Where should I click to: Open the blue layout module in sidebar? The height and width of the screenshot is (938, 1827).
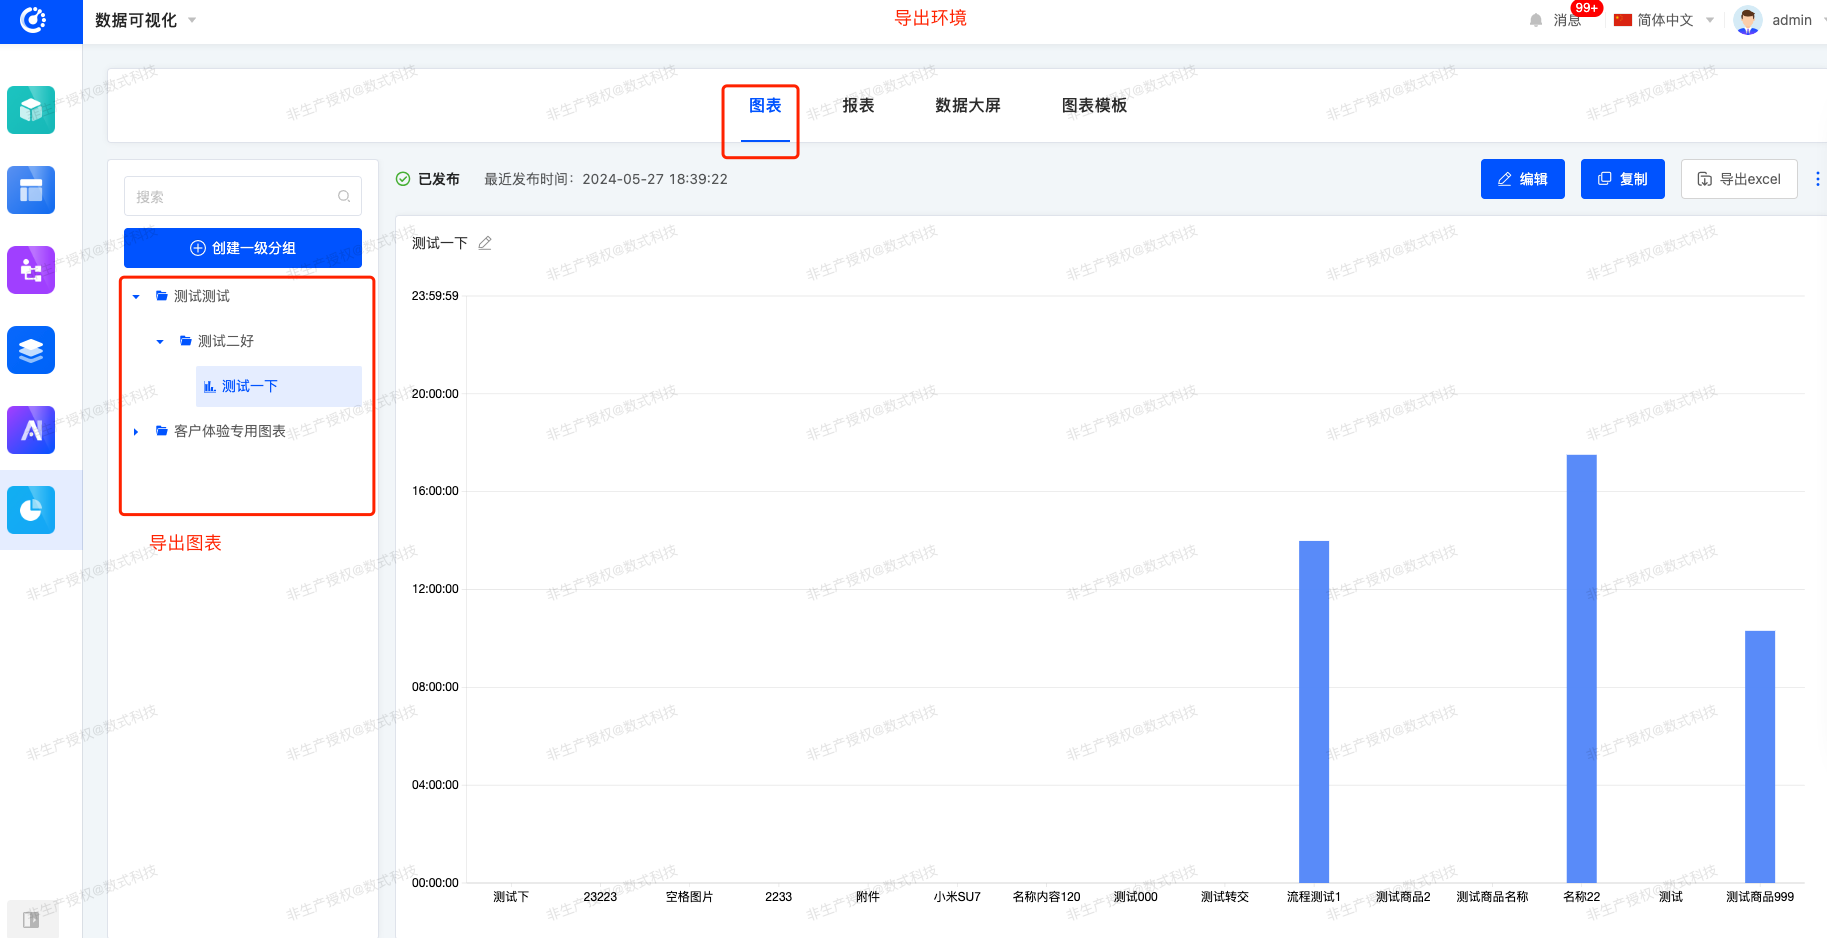(31, 190)
